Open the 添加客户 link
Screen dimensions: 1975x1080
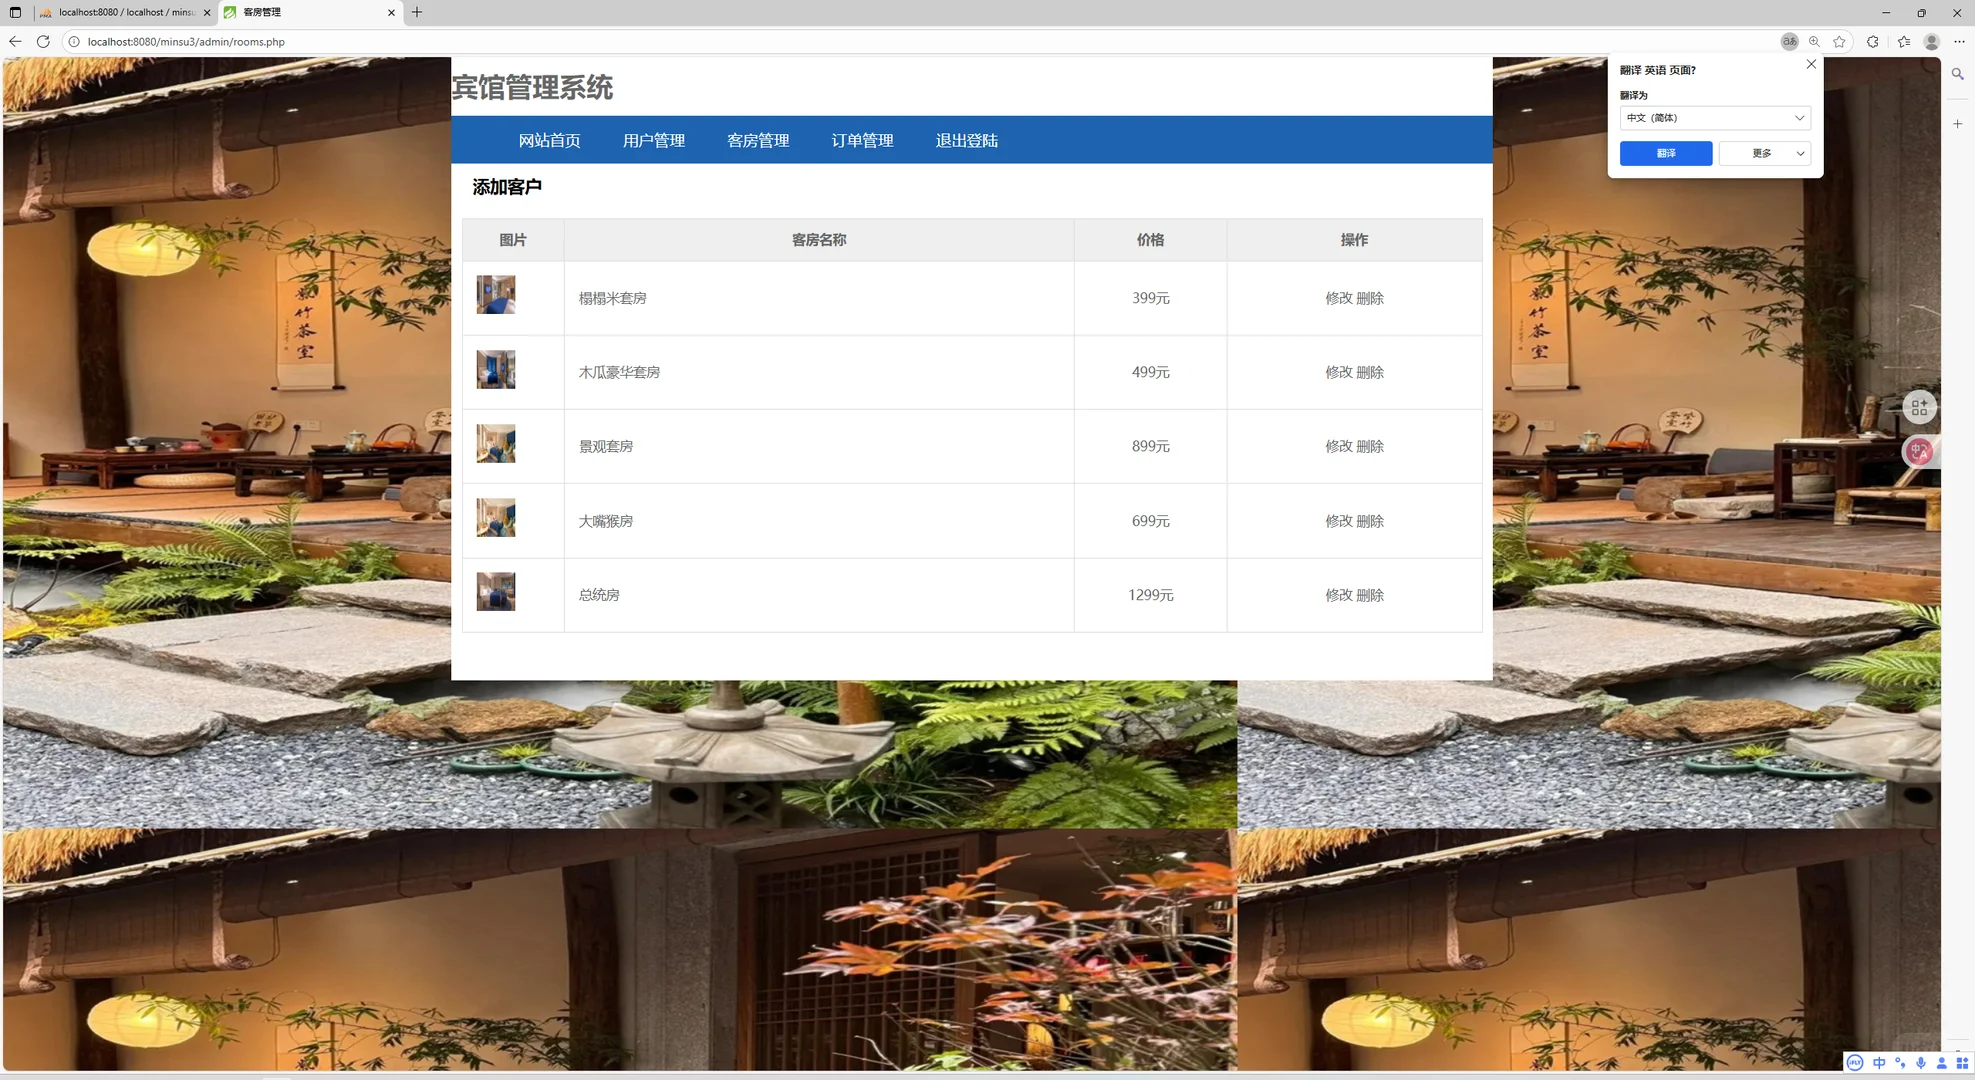pos(507,186)
